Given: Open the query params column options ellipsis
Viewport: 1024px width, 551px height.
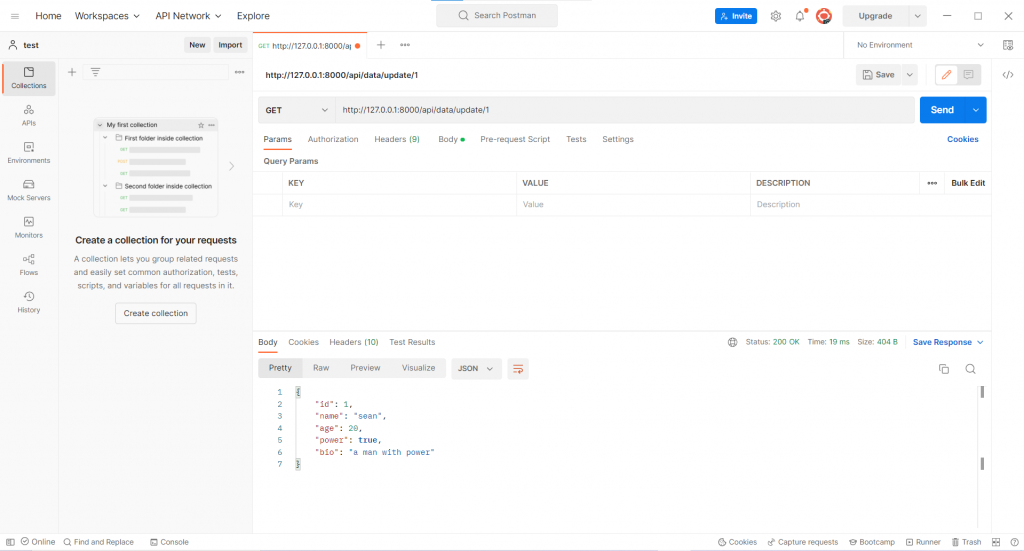Looking at the screenshot, I should [x=932, y=183].
